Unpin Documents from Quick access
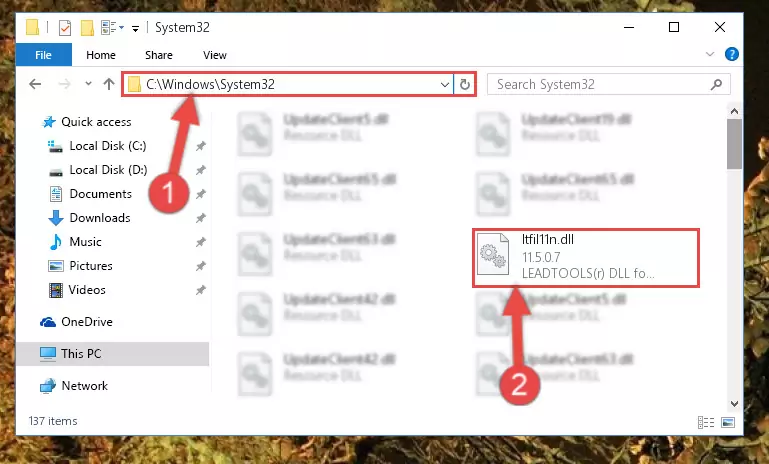The height and width of the screenshot is (464, 769). (x=201, y=194)
